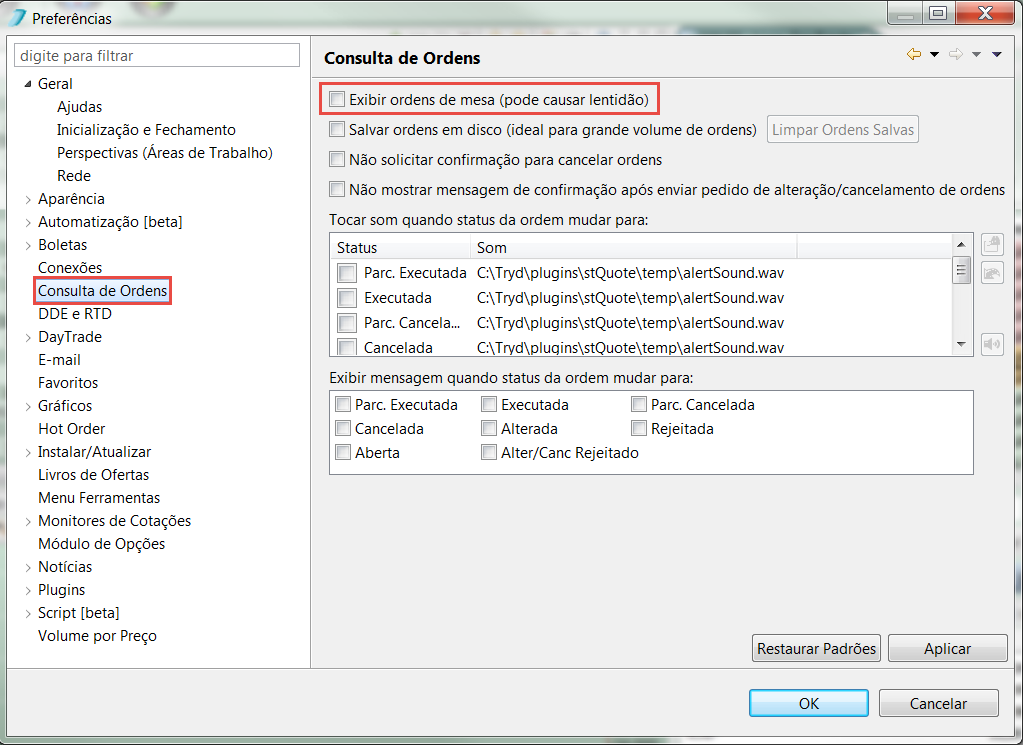Click the Status column header

pos(401,247)
